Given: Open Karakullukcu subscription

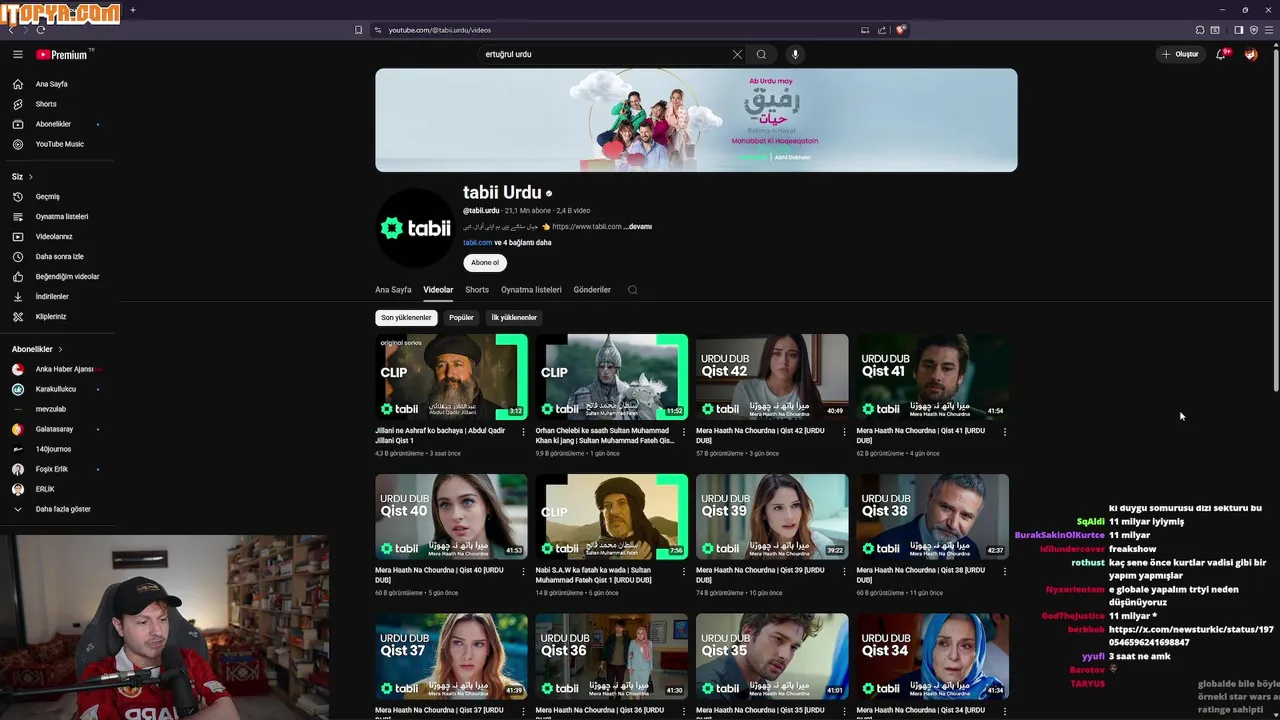Looking at the screenshot, I should [x=57, y=389].
